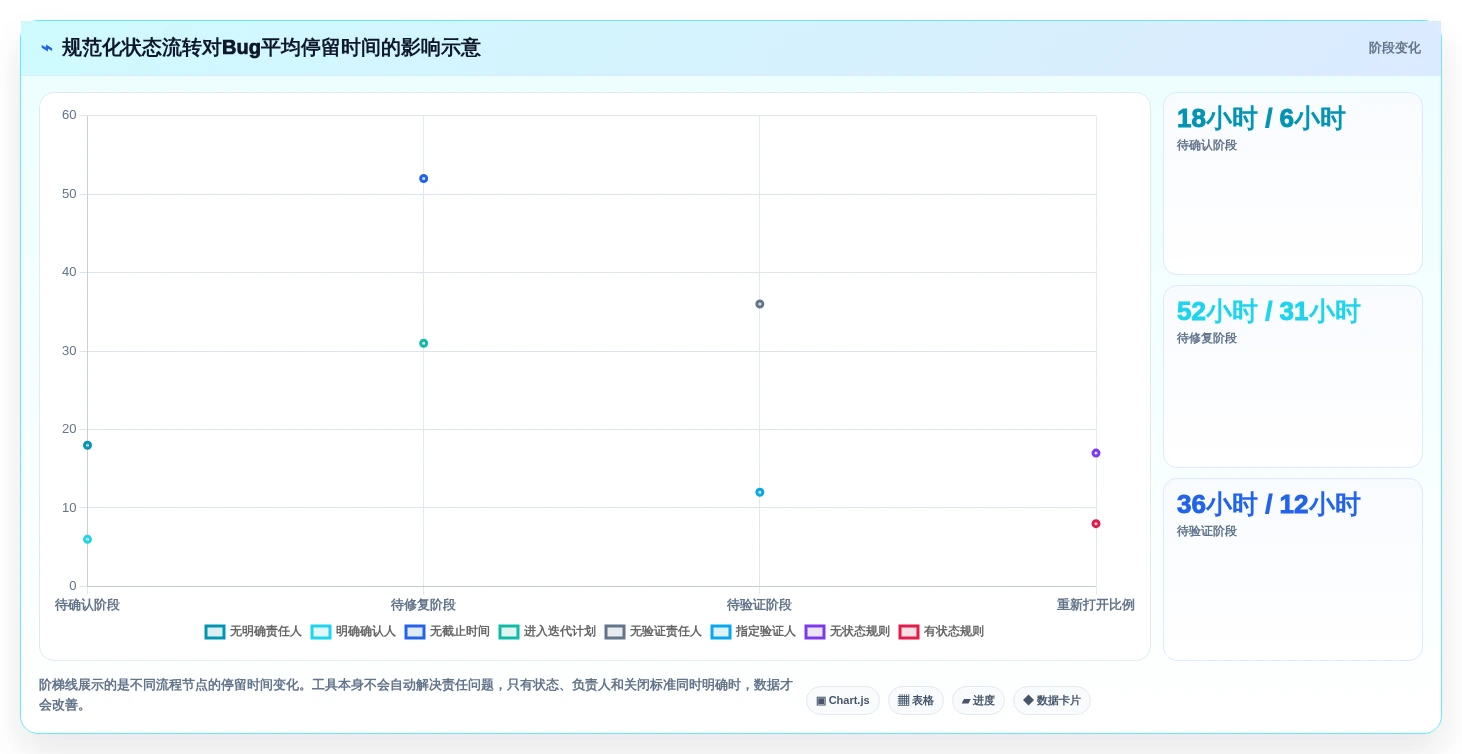Toggle the 无截止时间 legend item
This screenshot has width=1462, height=754.
tap(447, 632)
